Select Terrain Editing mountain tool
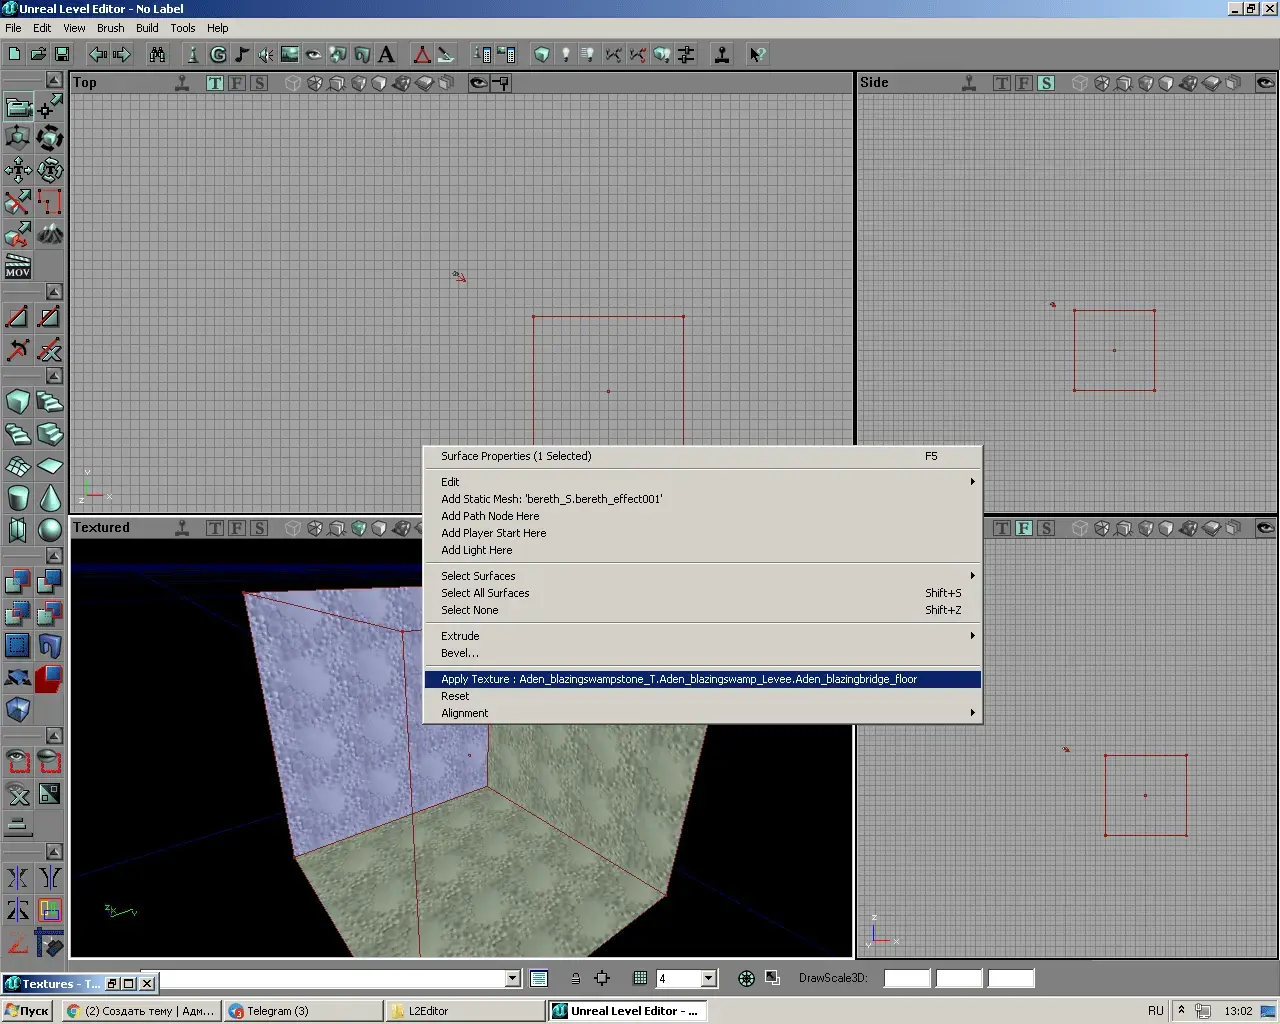Screen dimensions: 1280x1024 click(50, 234)
